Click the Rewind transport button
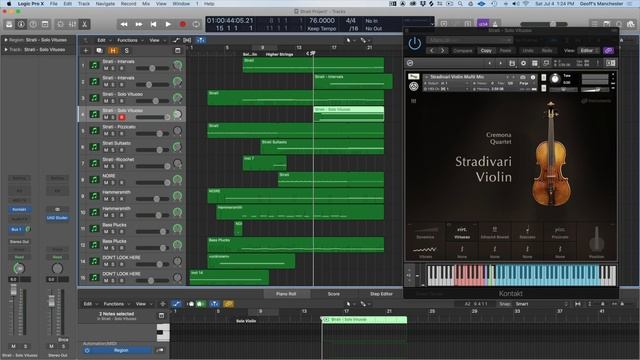Image resolution: width=640 pixels, height=360 pixels. 124,24
